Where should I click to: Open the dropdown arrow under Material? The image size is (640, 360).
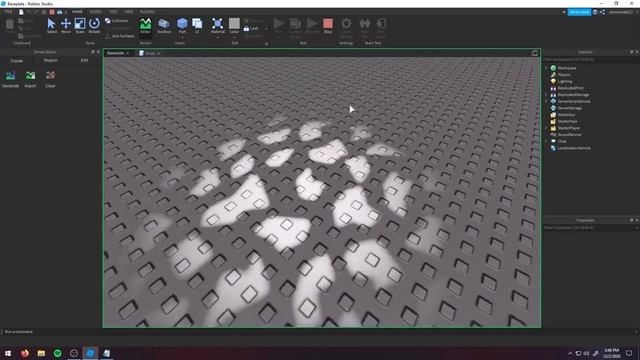pos(218,37)
